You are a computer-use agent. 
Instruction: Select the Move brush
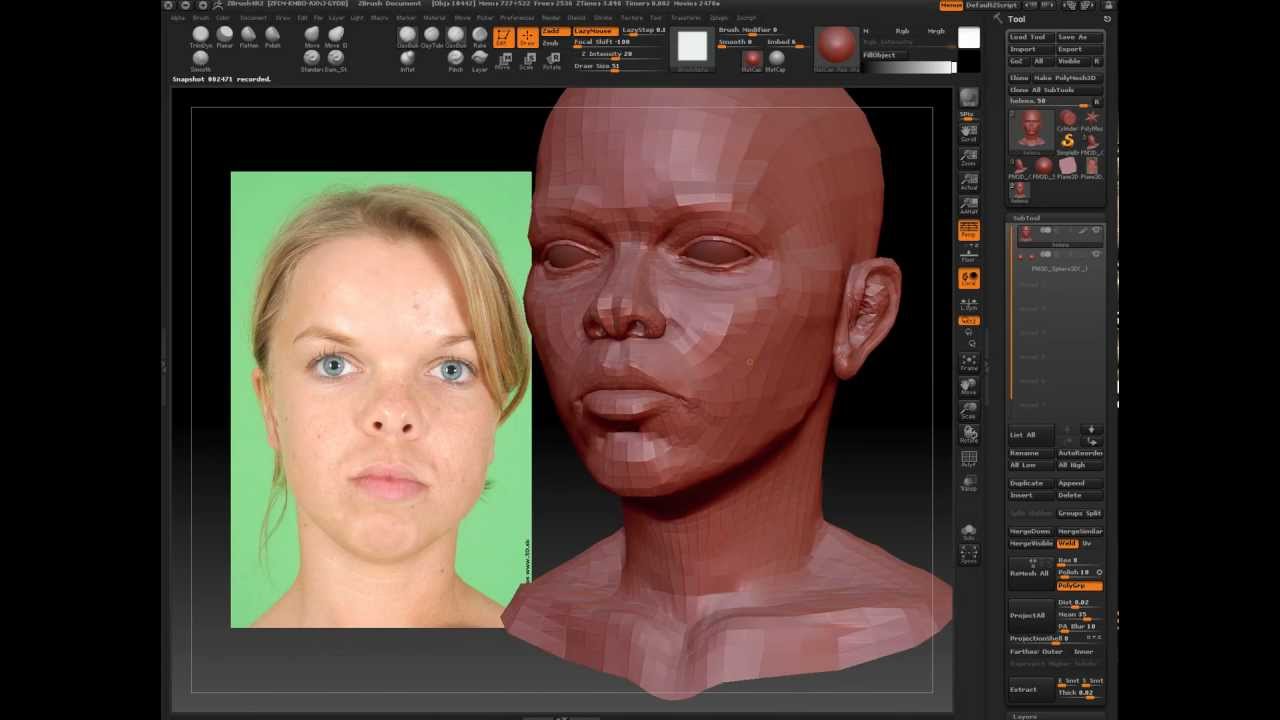point(312,37)
